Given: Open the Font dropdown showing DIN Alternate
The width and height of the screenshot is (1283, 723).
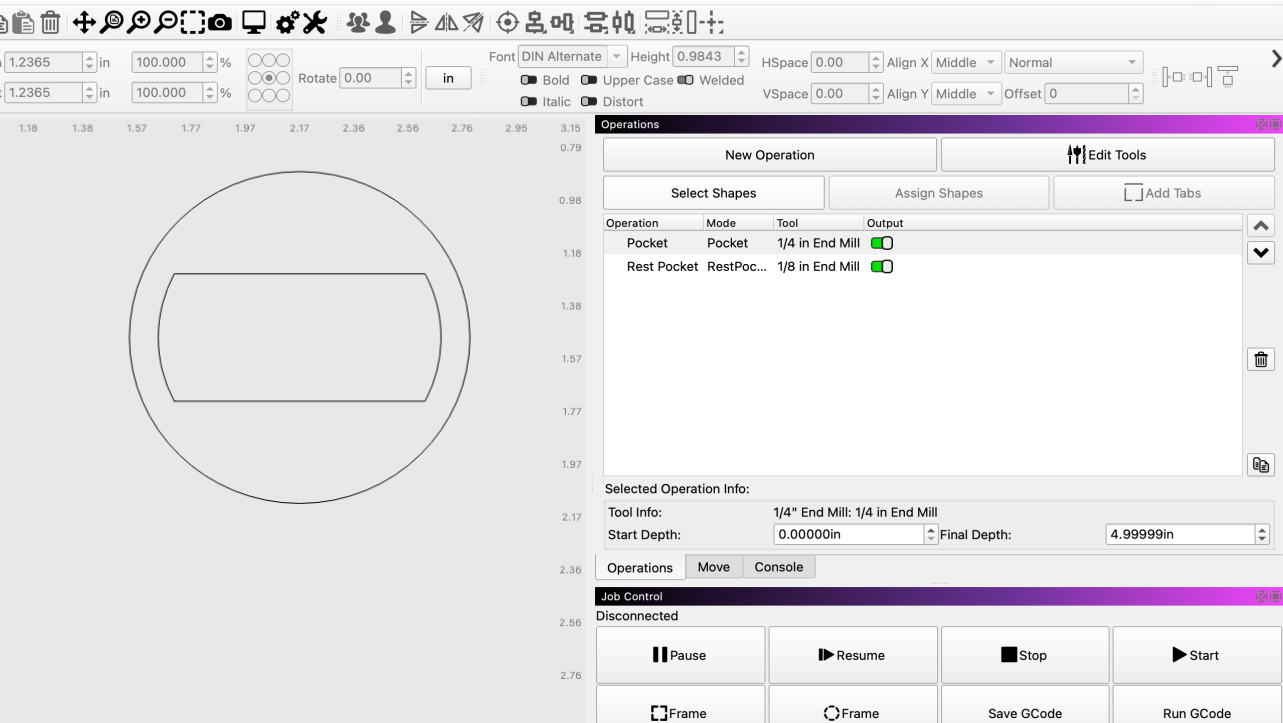Looking at the screenshot, I should pyautogui.click(x=572, y=57).
